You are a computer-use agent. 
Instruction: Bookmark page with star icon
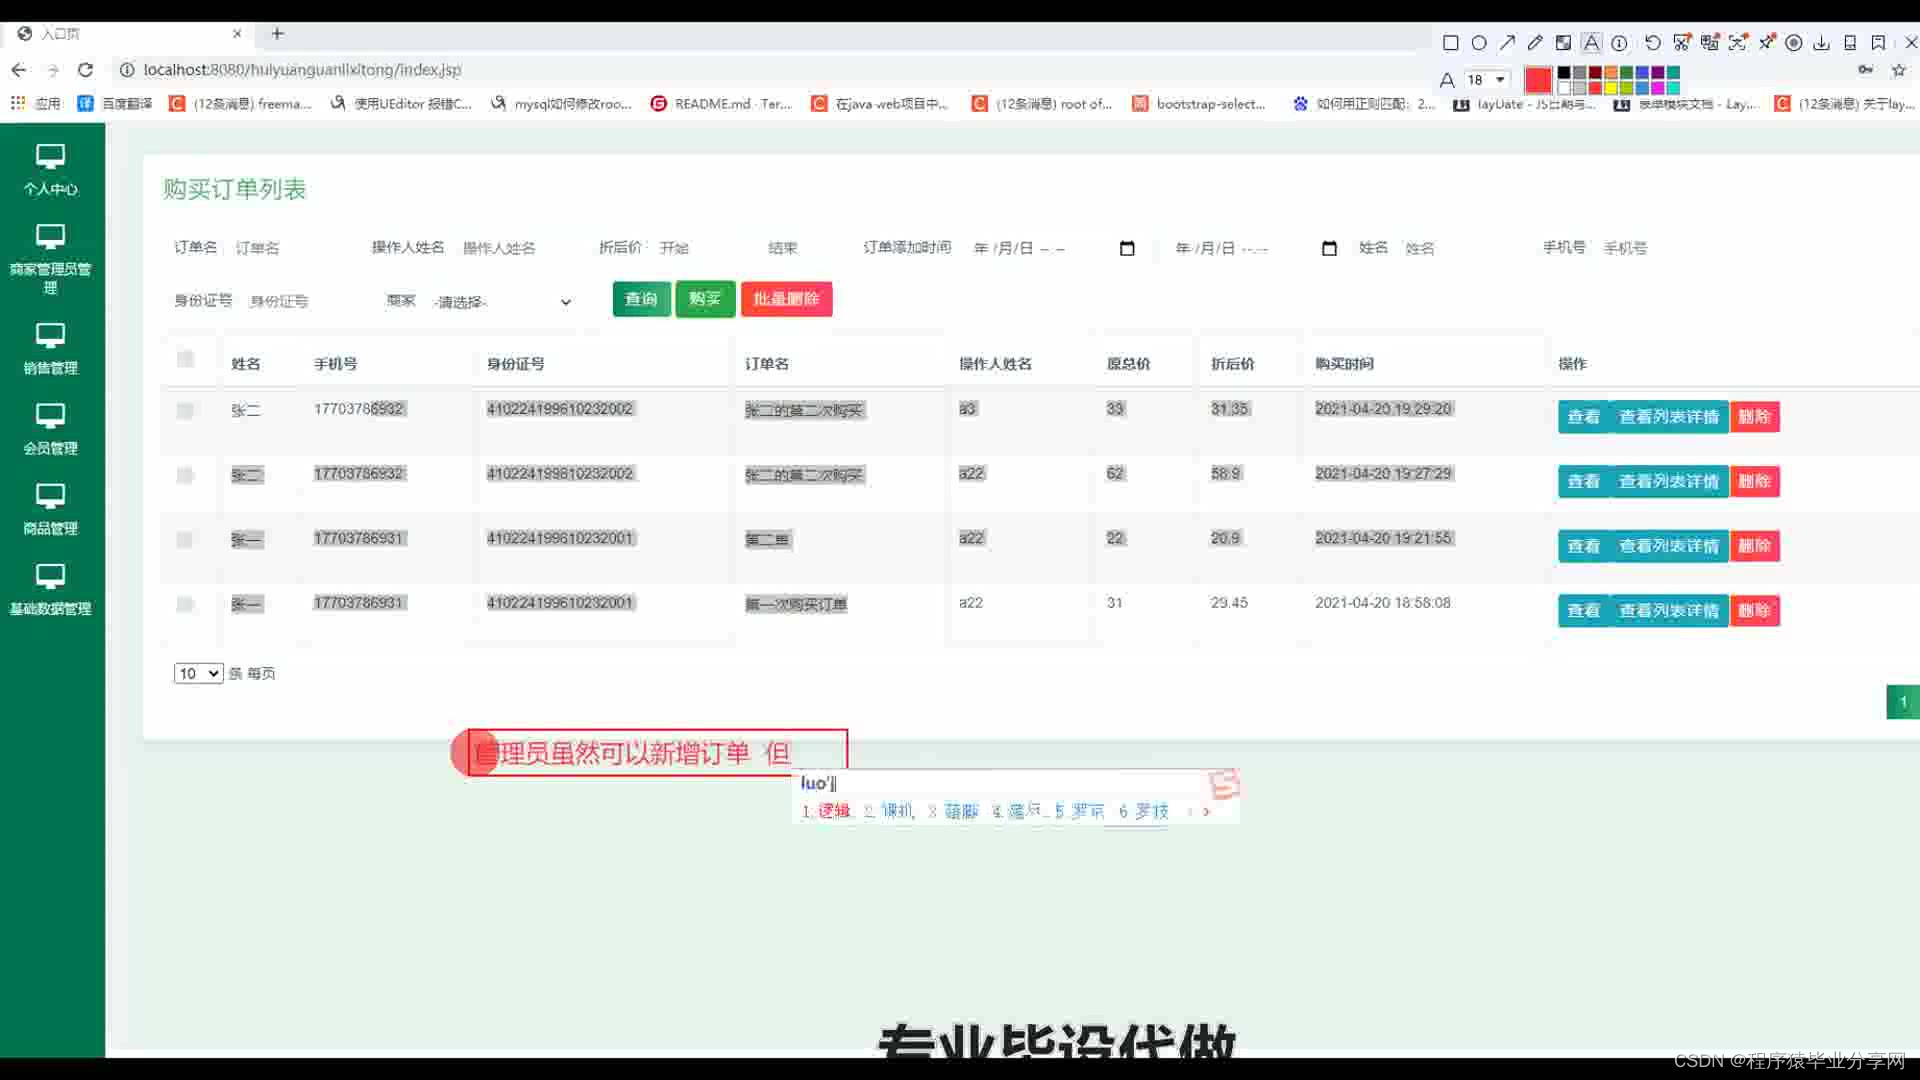tap(1898, 70)
